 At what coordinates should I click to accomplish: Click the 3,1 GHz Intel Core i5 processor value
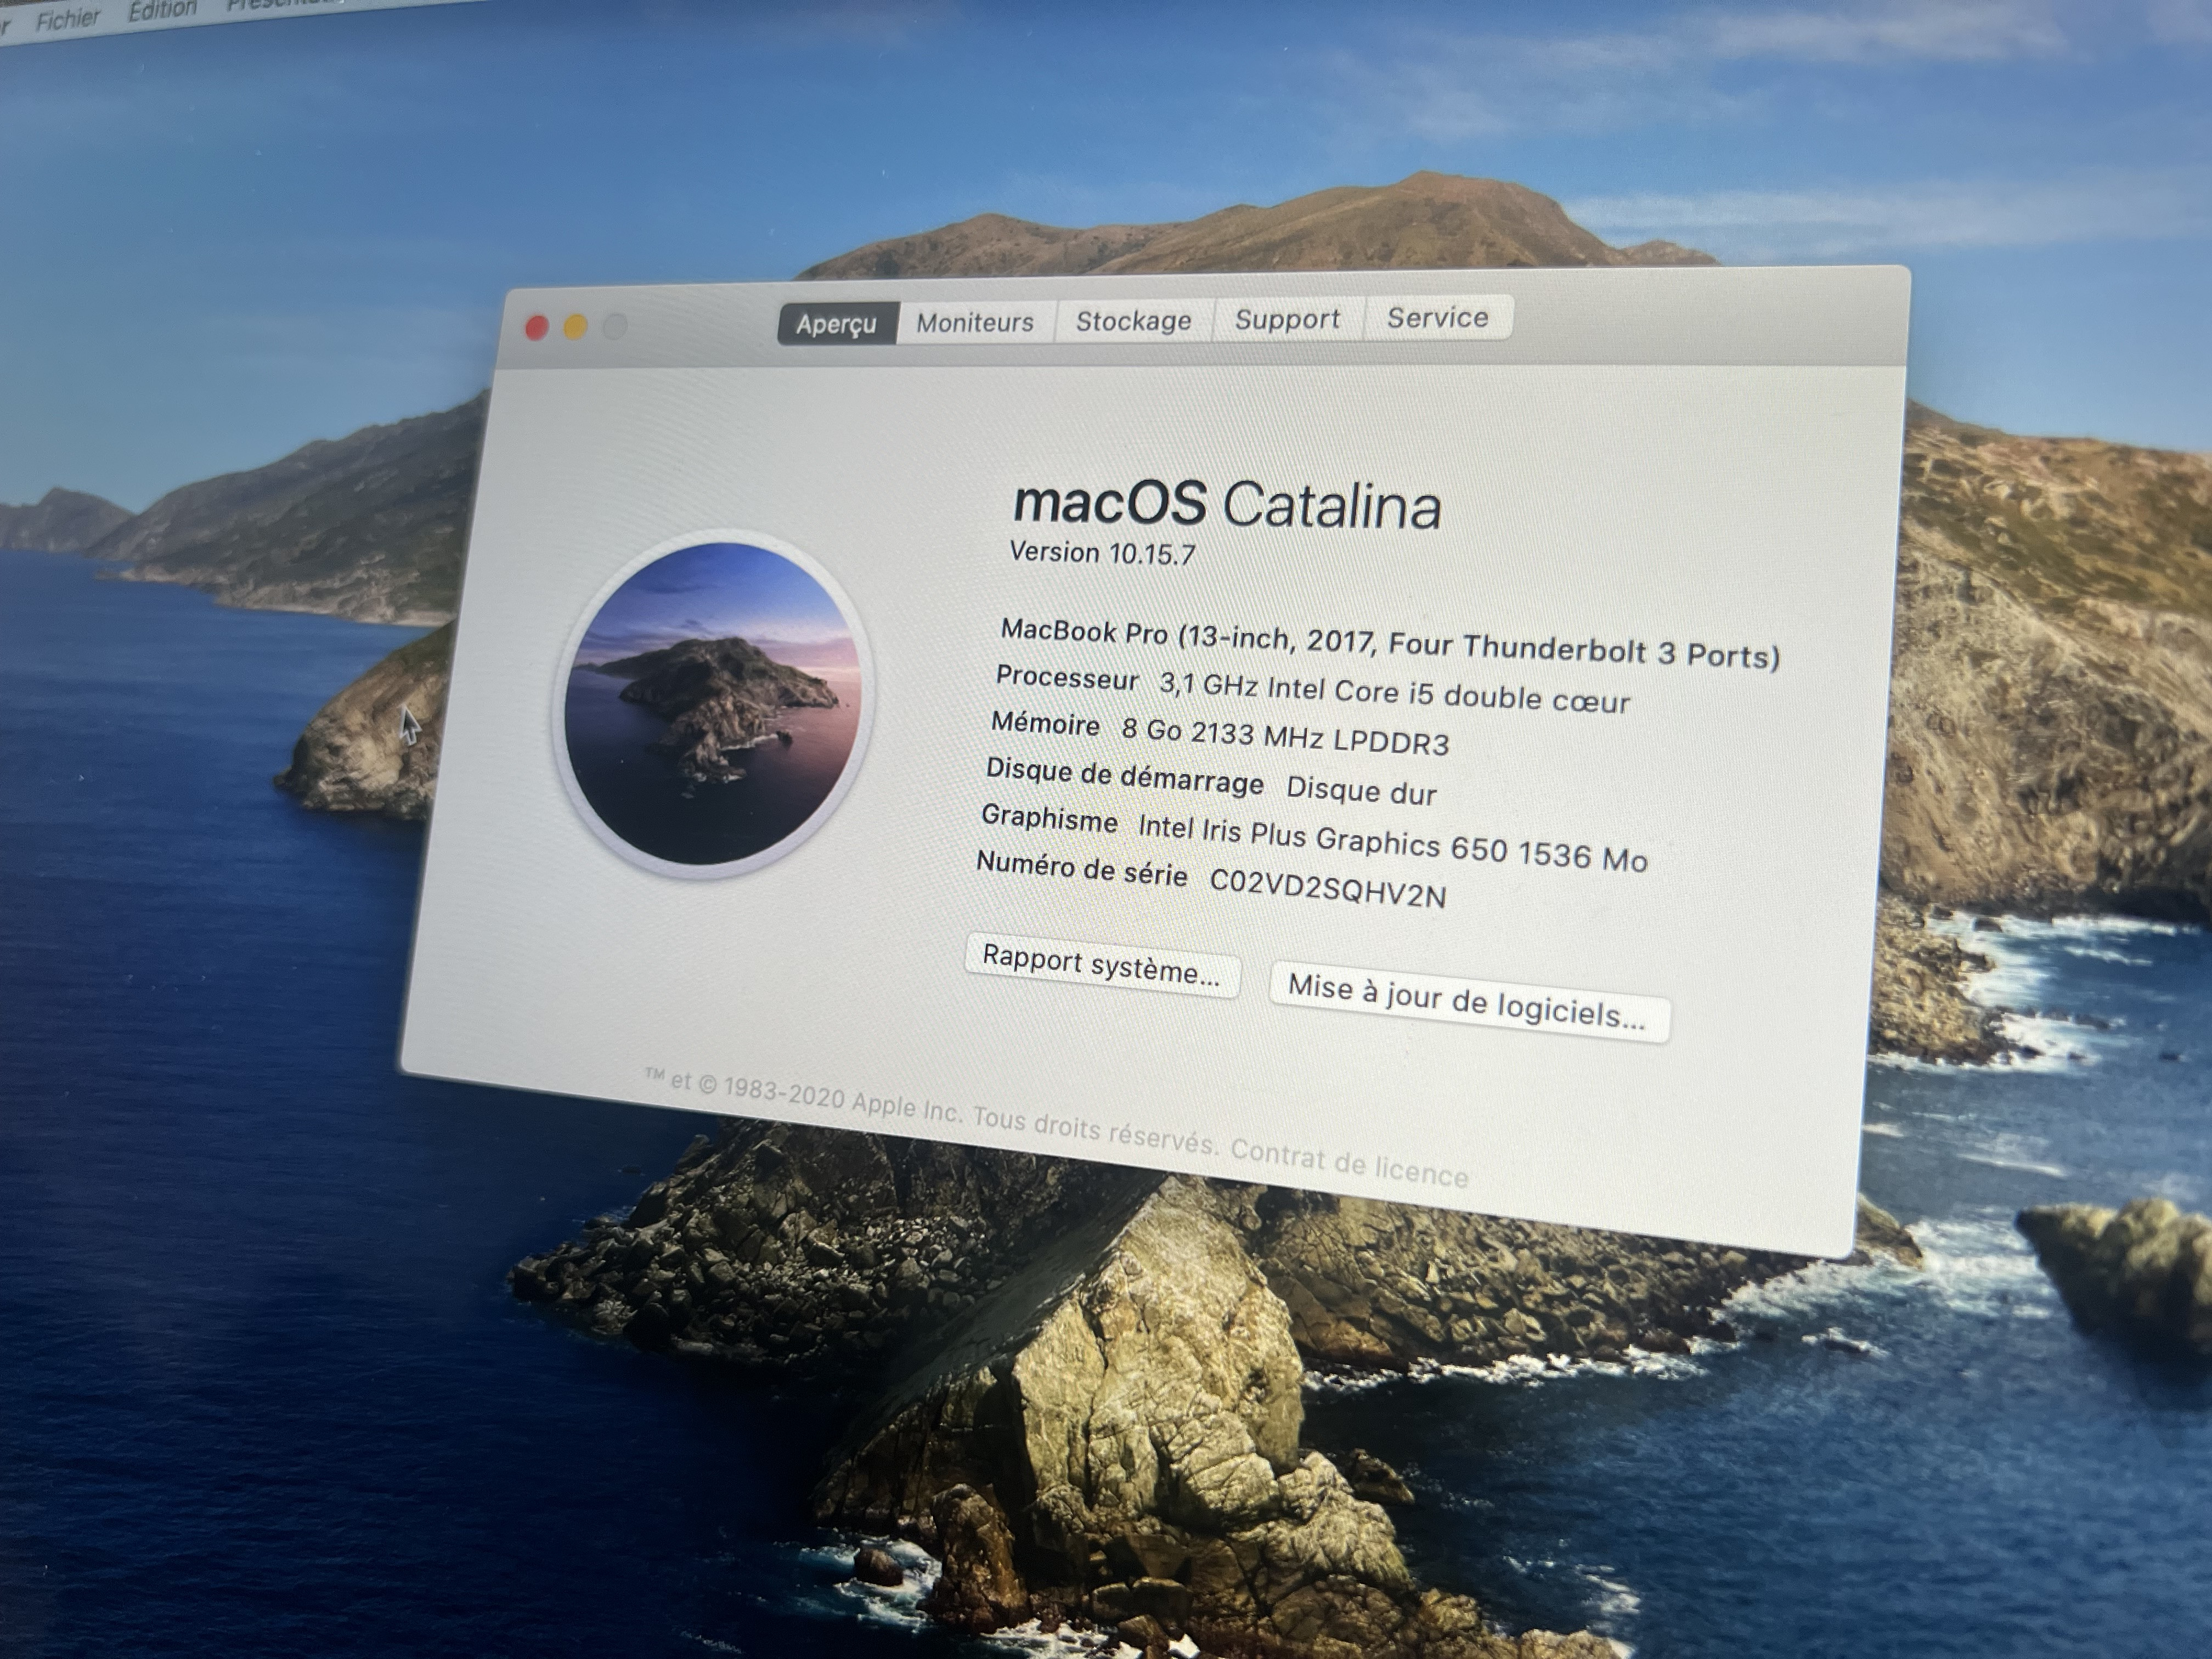coord(1394,692)
